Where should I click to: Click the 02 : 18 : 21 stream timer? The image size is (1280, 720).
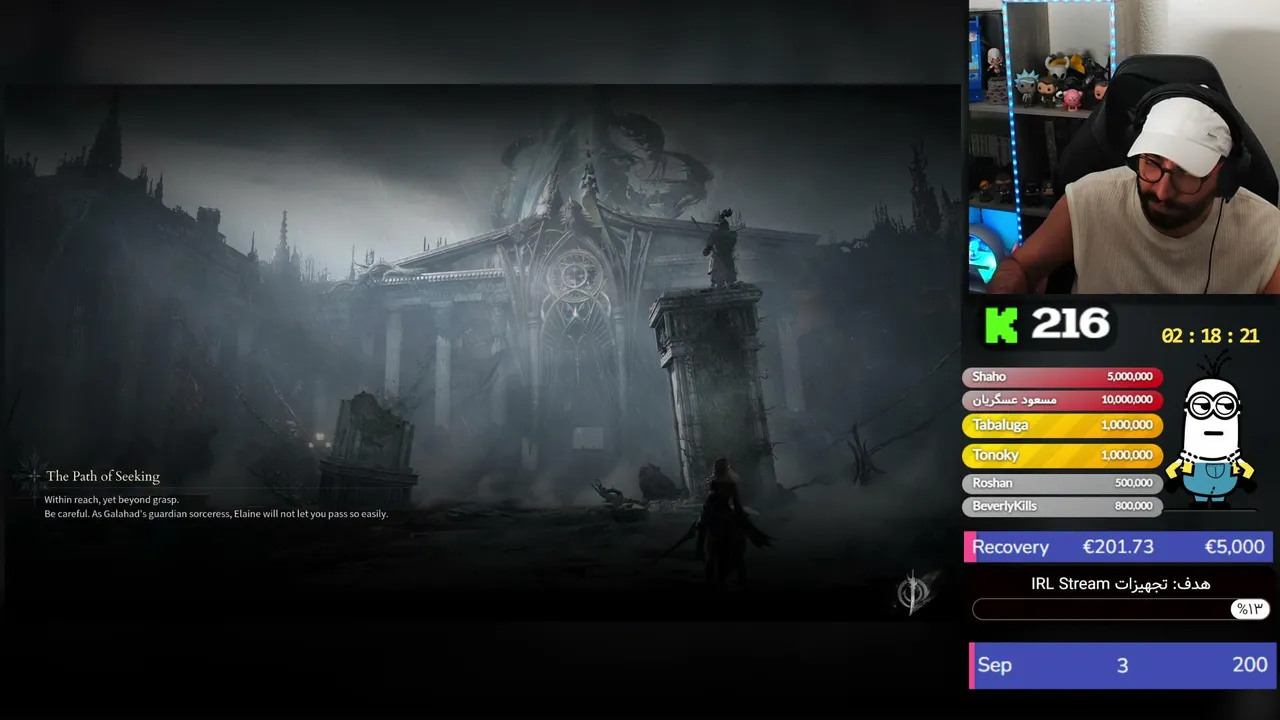pyautogui.click(x=1210, y=336)
